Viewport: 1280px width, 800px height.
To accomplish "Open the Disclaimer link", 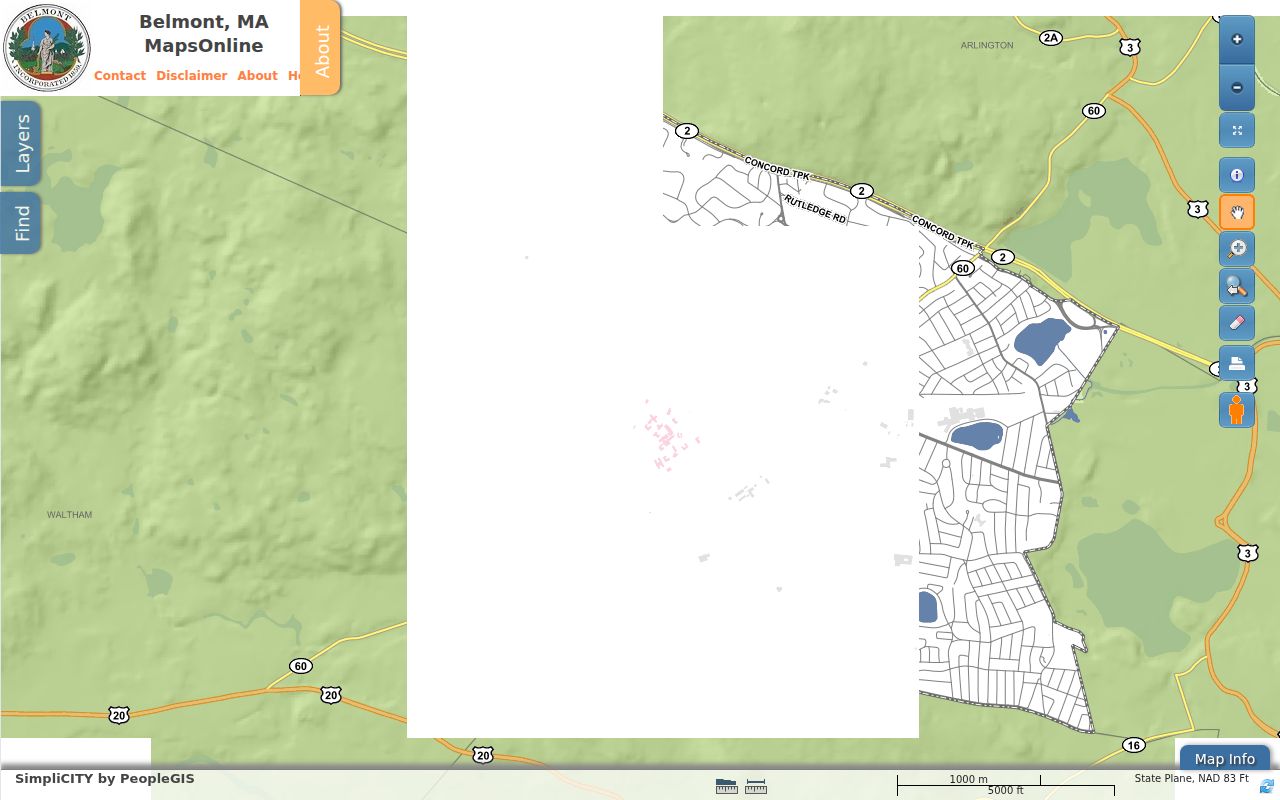I will [x=191, y=75].
